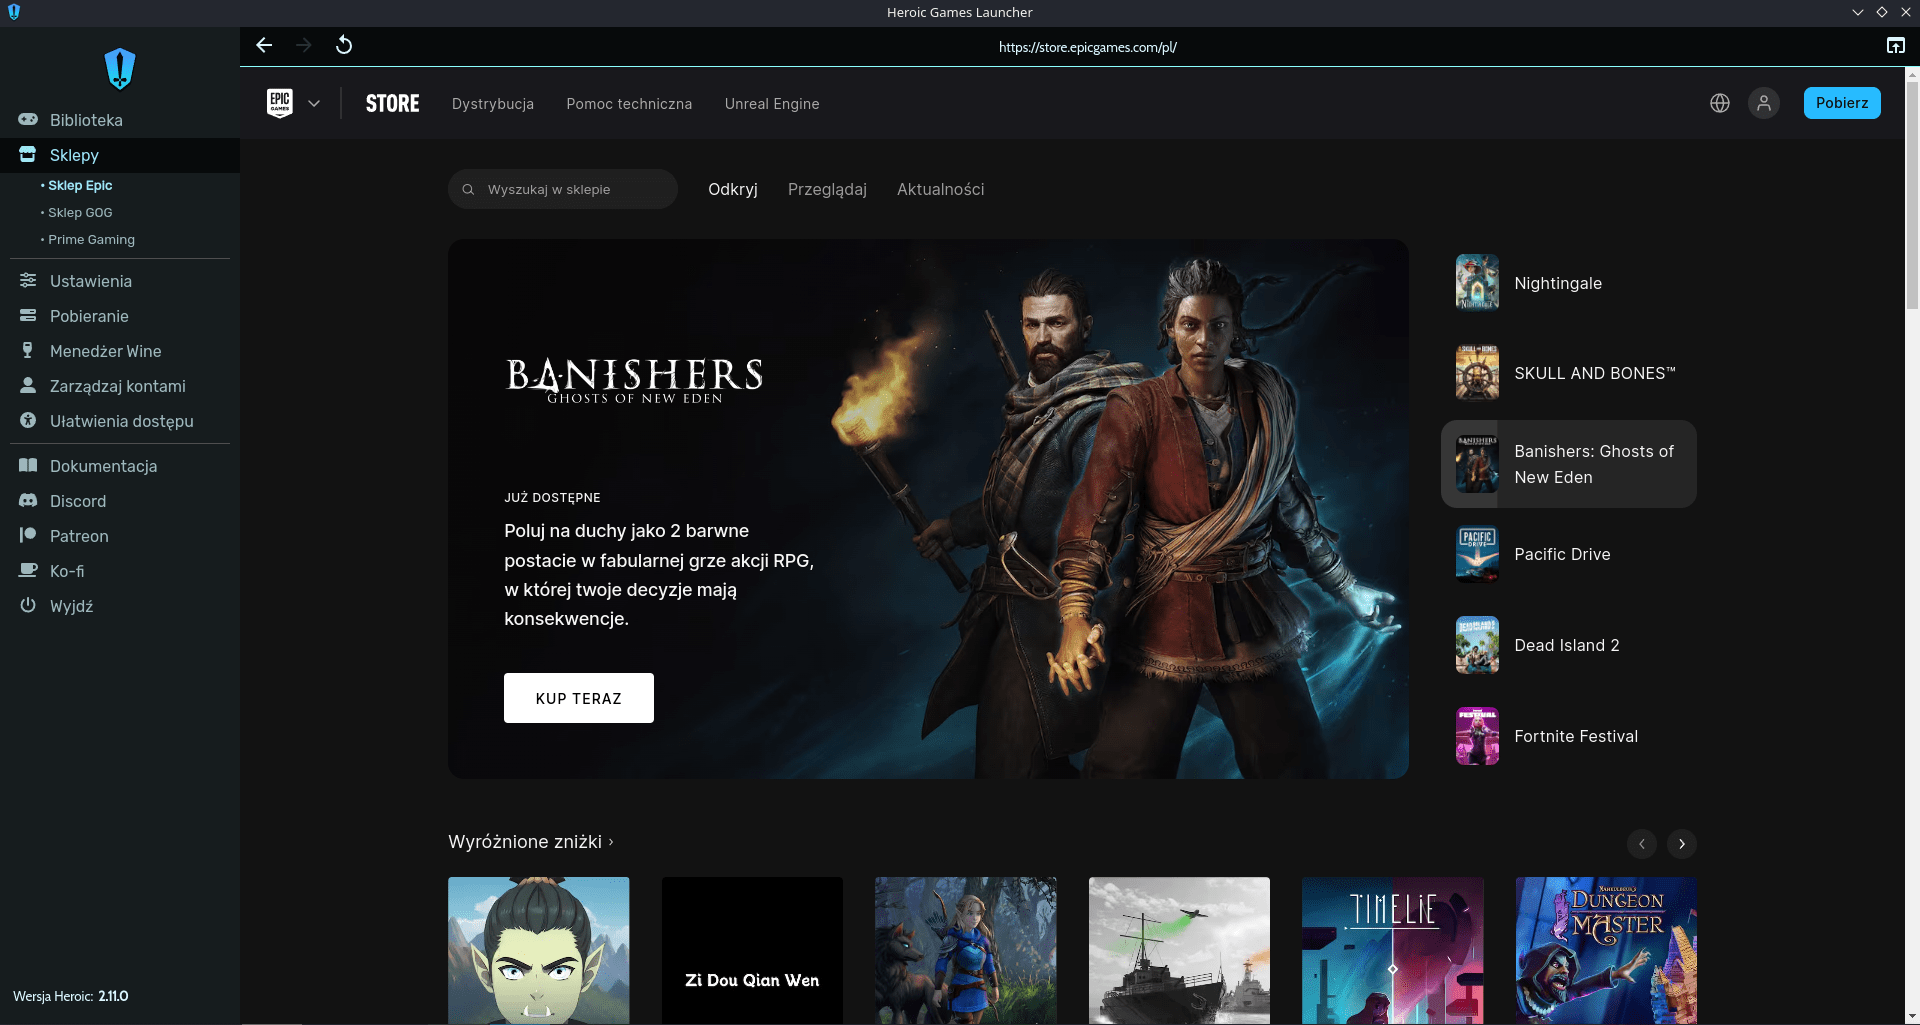Open store in external browser icon
Screen dimensions: 1920x1025
pyautogui.click(x=1895, y=46)
